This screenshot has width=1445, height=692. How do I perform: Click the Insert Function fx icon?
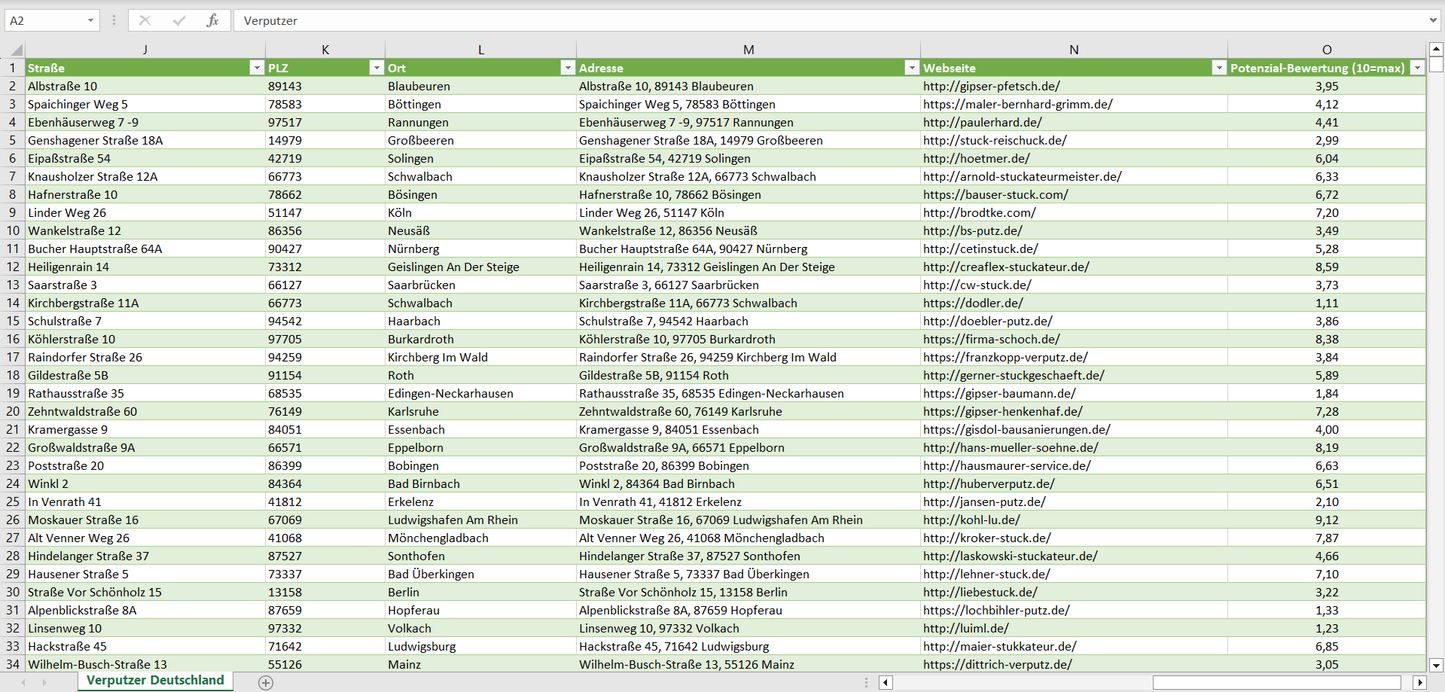(x=212, y=20)
